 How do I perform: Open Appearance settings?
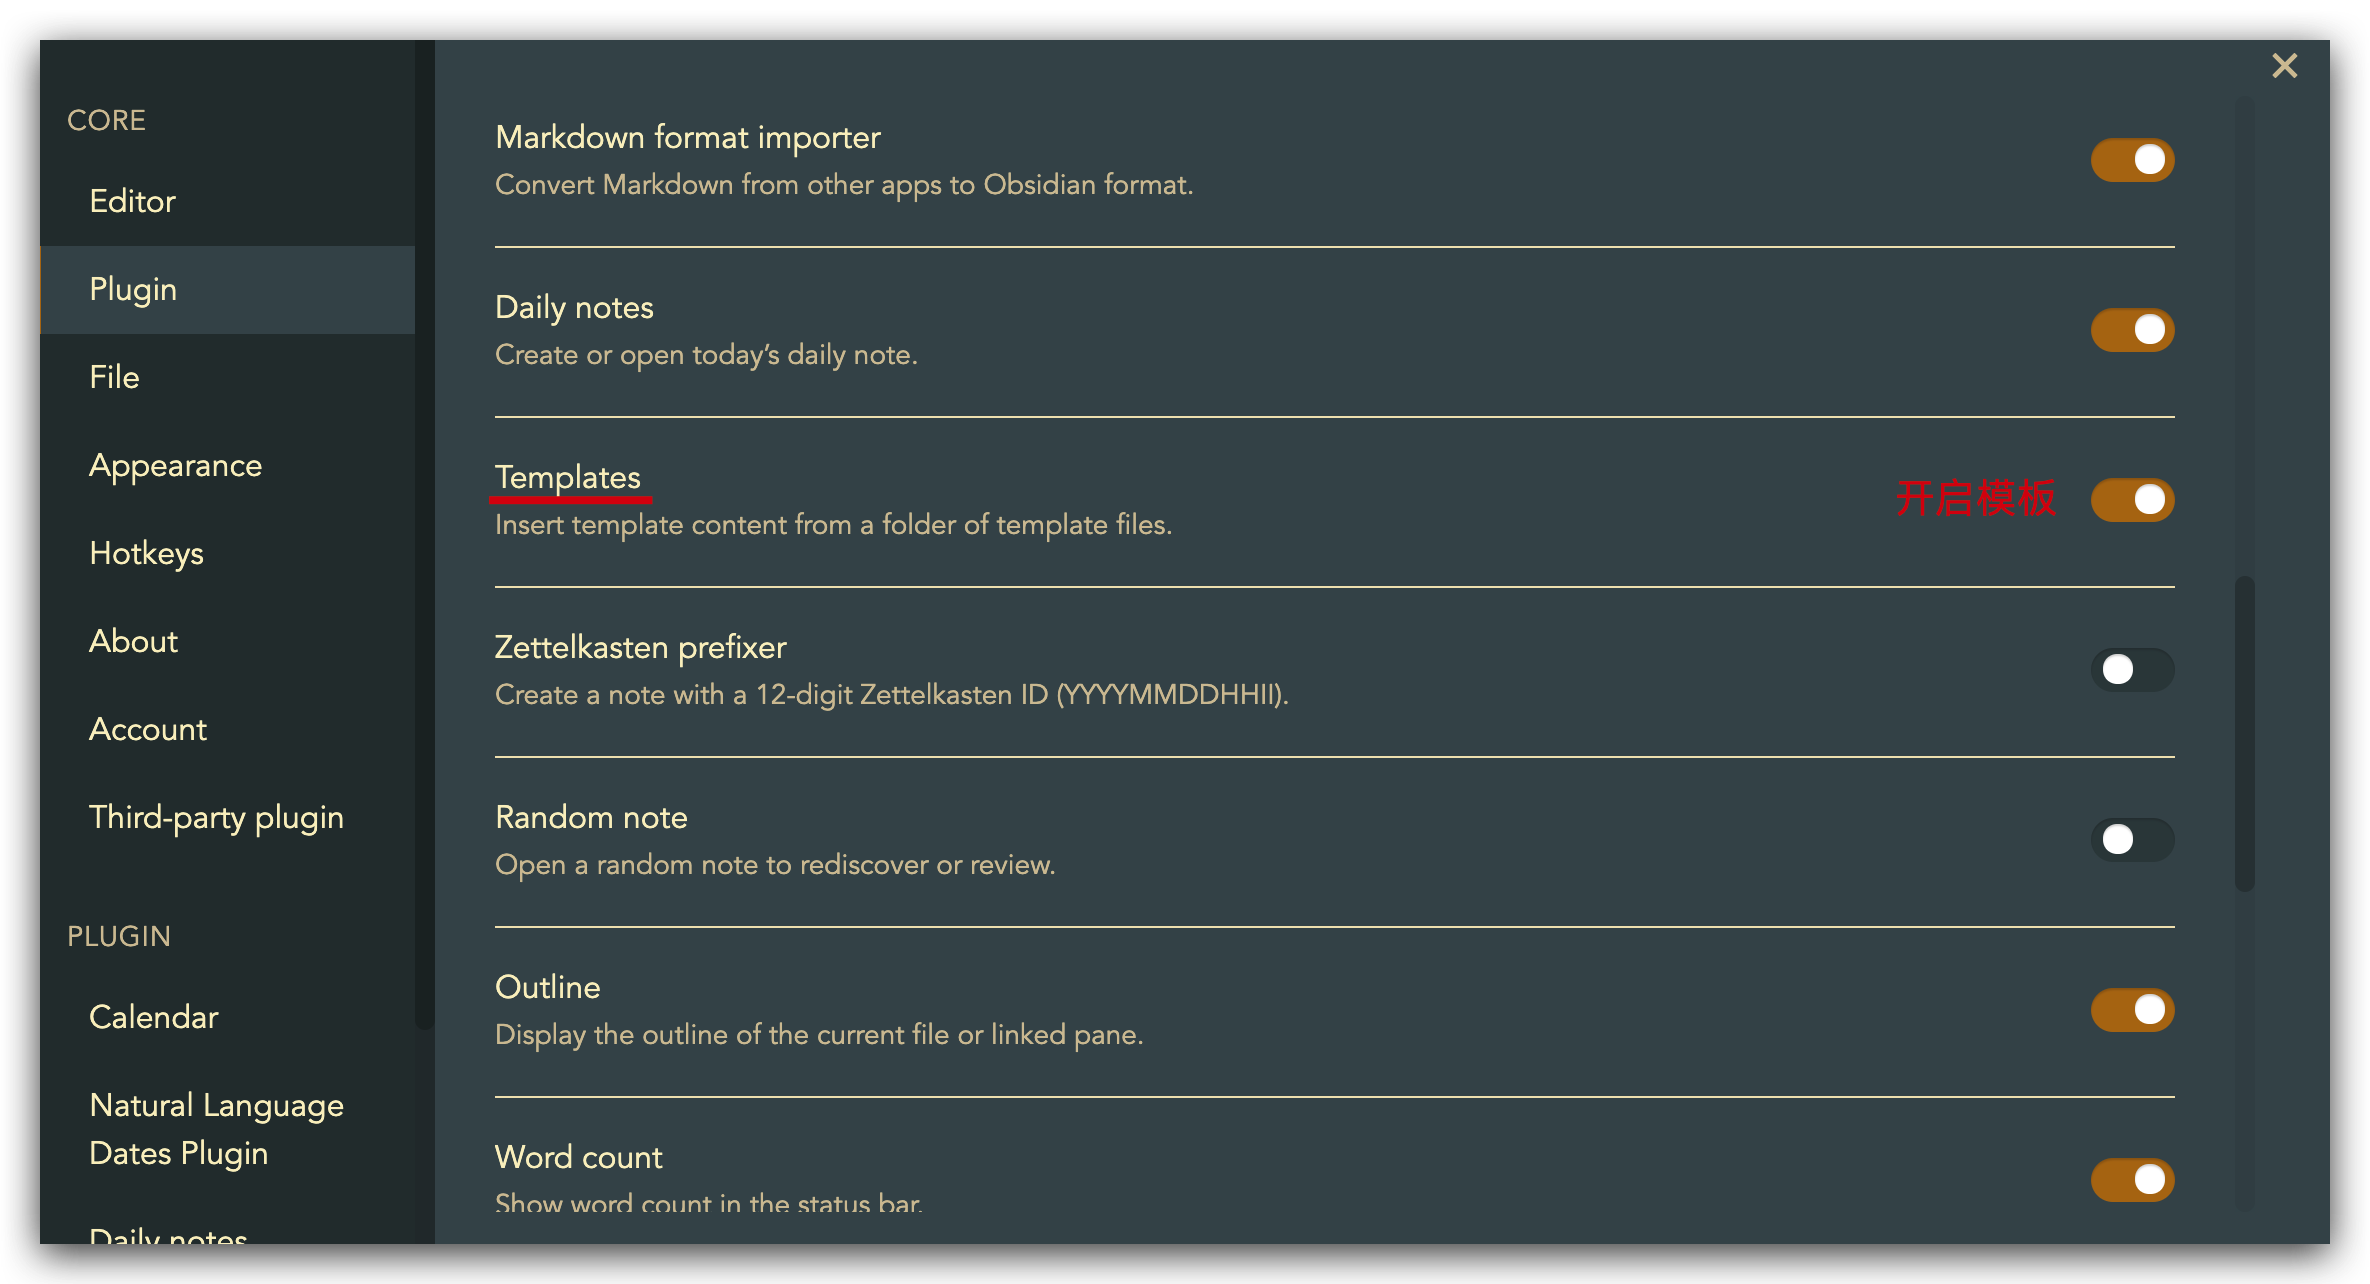click(x=175, y=466)
